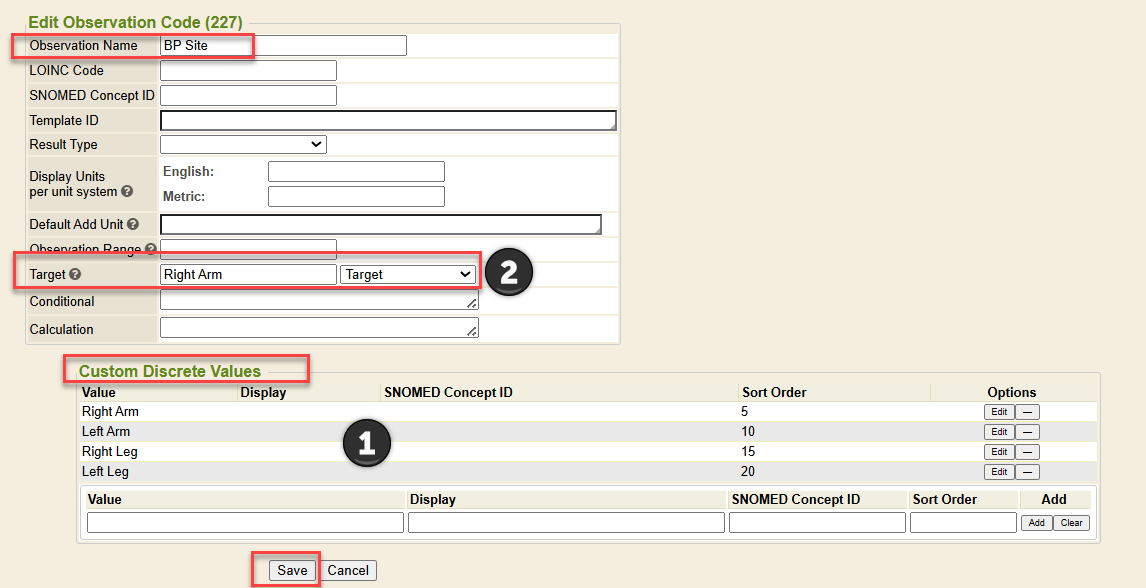Click help icon beside Observation Range

coord(151,249)
